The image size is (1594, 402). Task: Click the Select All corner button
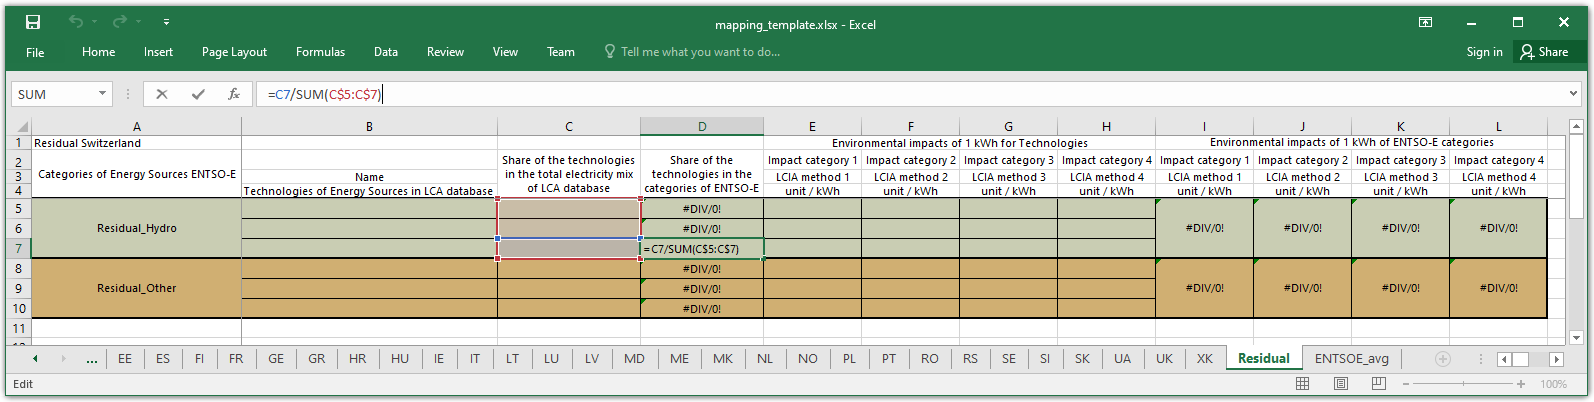pos(19,127)
